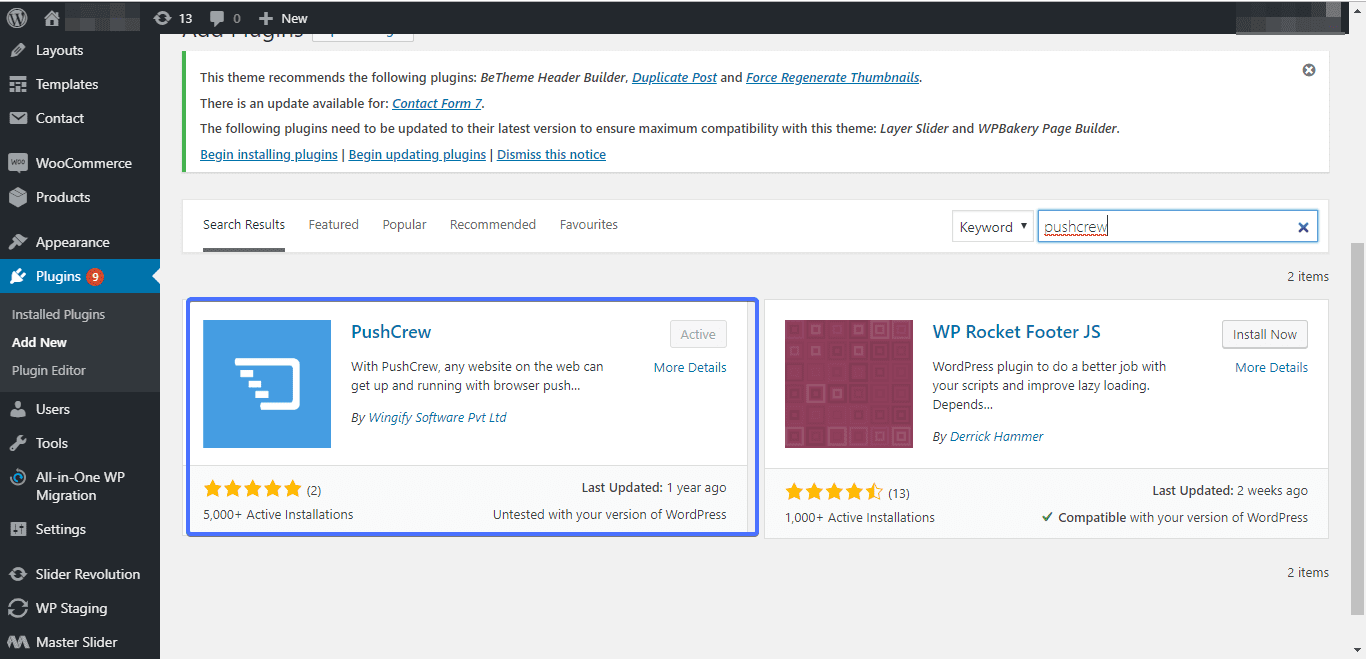Click the '5,000+ Active Installations' text
The width and height of the screenshot is (1366, 659).
(x=278, y=514)
